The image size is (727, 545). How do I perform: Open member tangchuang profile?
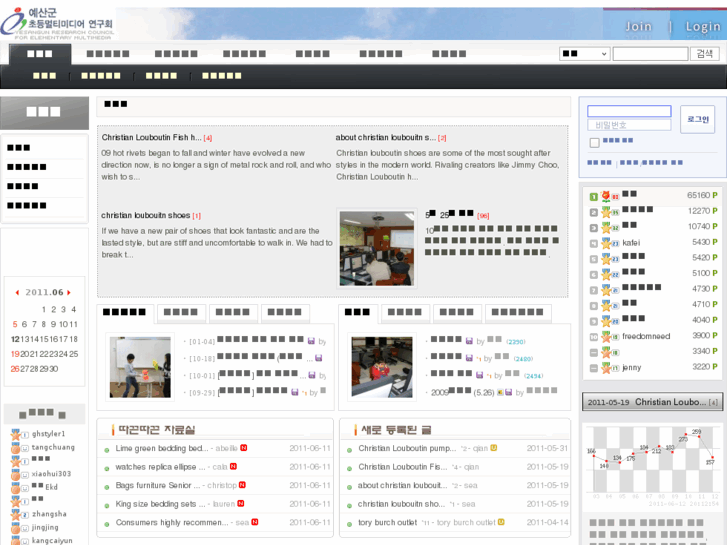pyautogui.click(x=53, y=447)
